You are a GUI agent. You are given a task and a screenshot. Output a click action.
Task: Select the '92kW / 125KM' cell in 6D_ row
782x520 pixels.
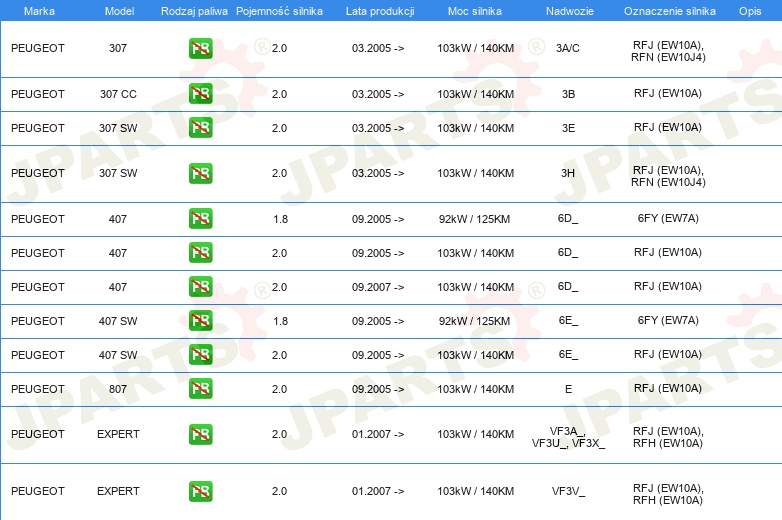click(474, 219)
